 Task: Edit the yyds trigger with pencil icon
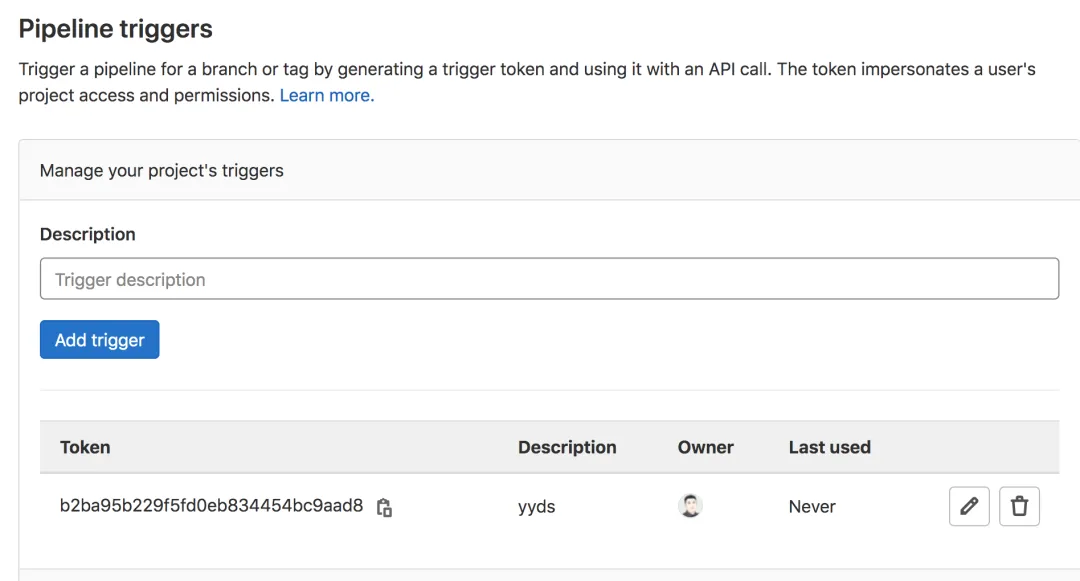point(968,507)
